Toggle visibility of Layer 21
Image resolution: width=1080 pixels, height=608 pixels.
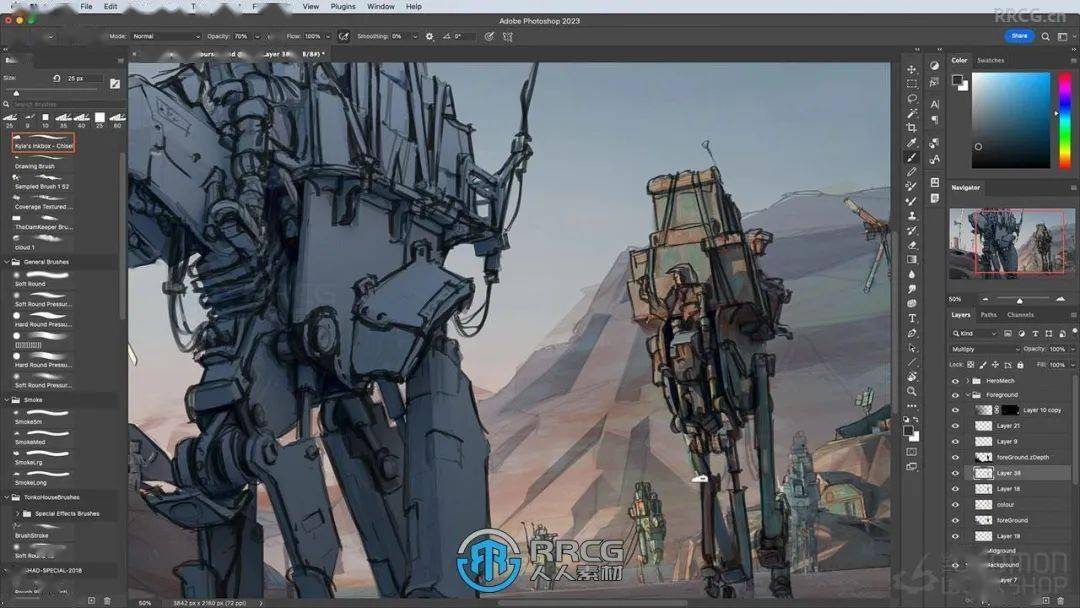tap(955, 426)
